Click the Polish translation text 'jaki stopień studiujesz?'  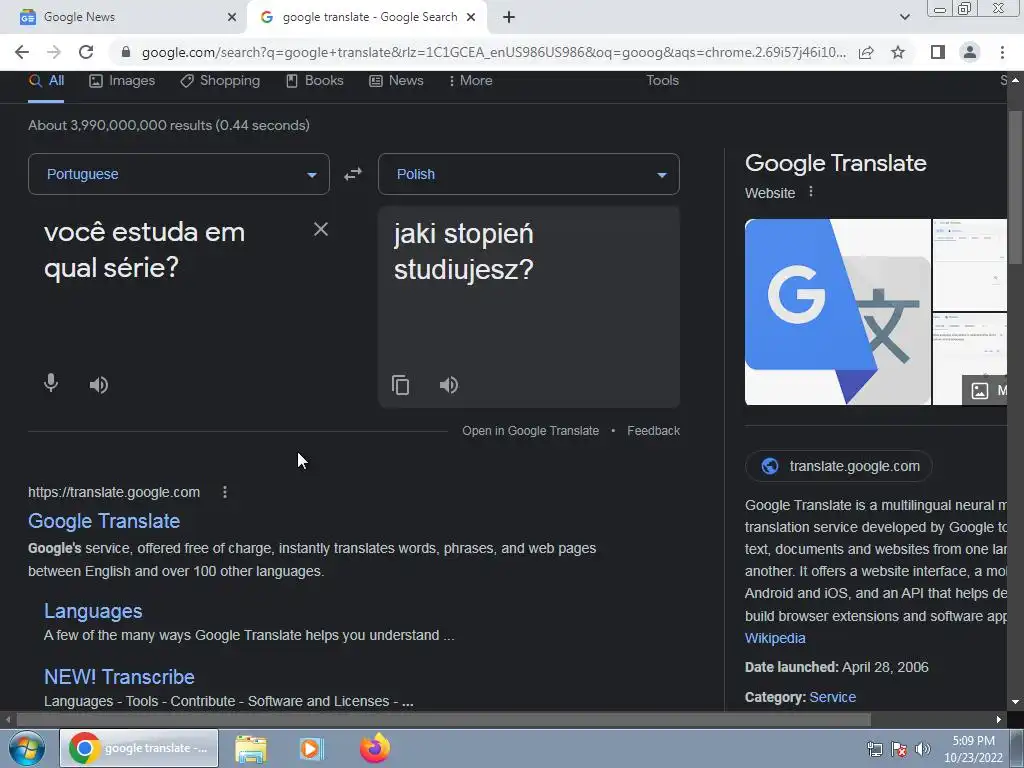tap(464, 251)
